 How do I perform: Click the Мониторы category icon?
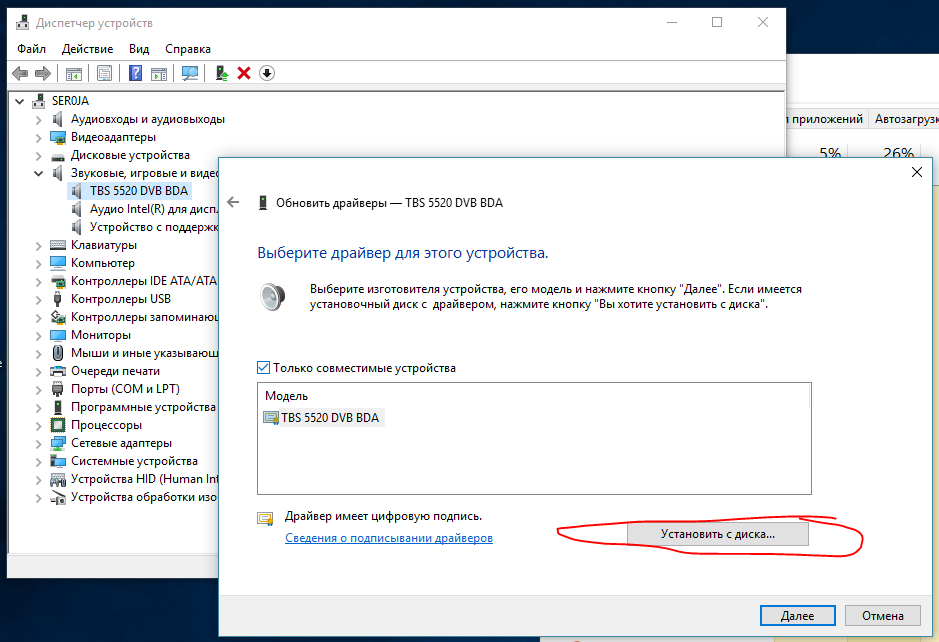click(x=57, y=335)
